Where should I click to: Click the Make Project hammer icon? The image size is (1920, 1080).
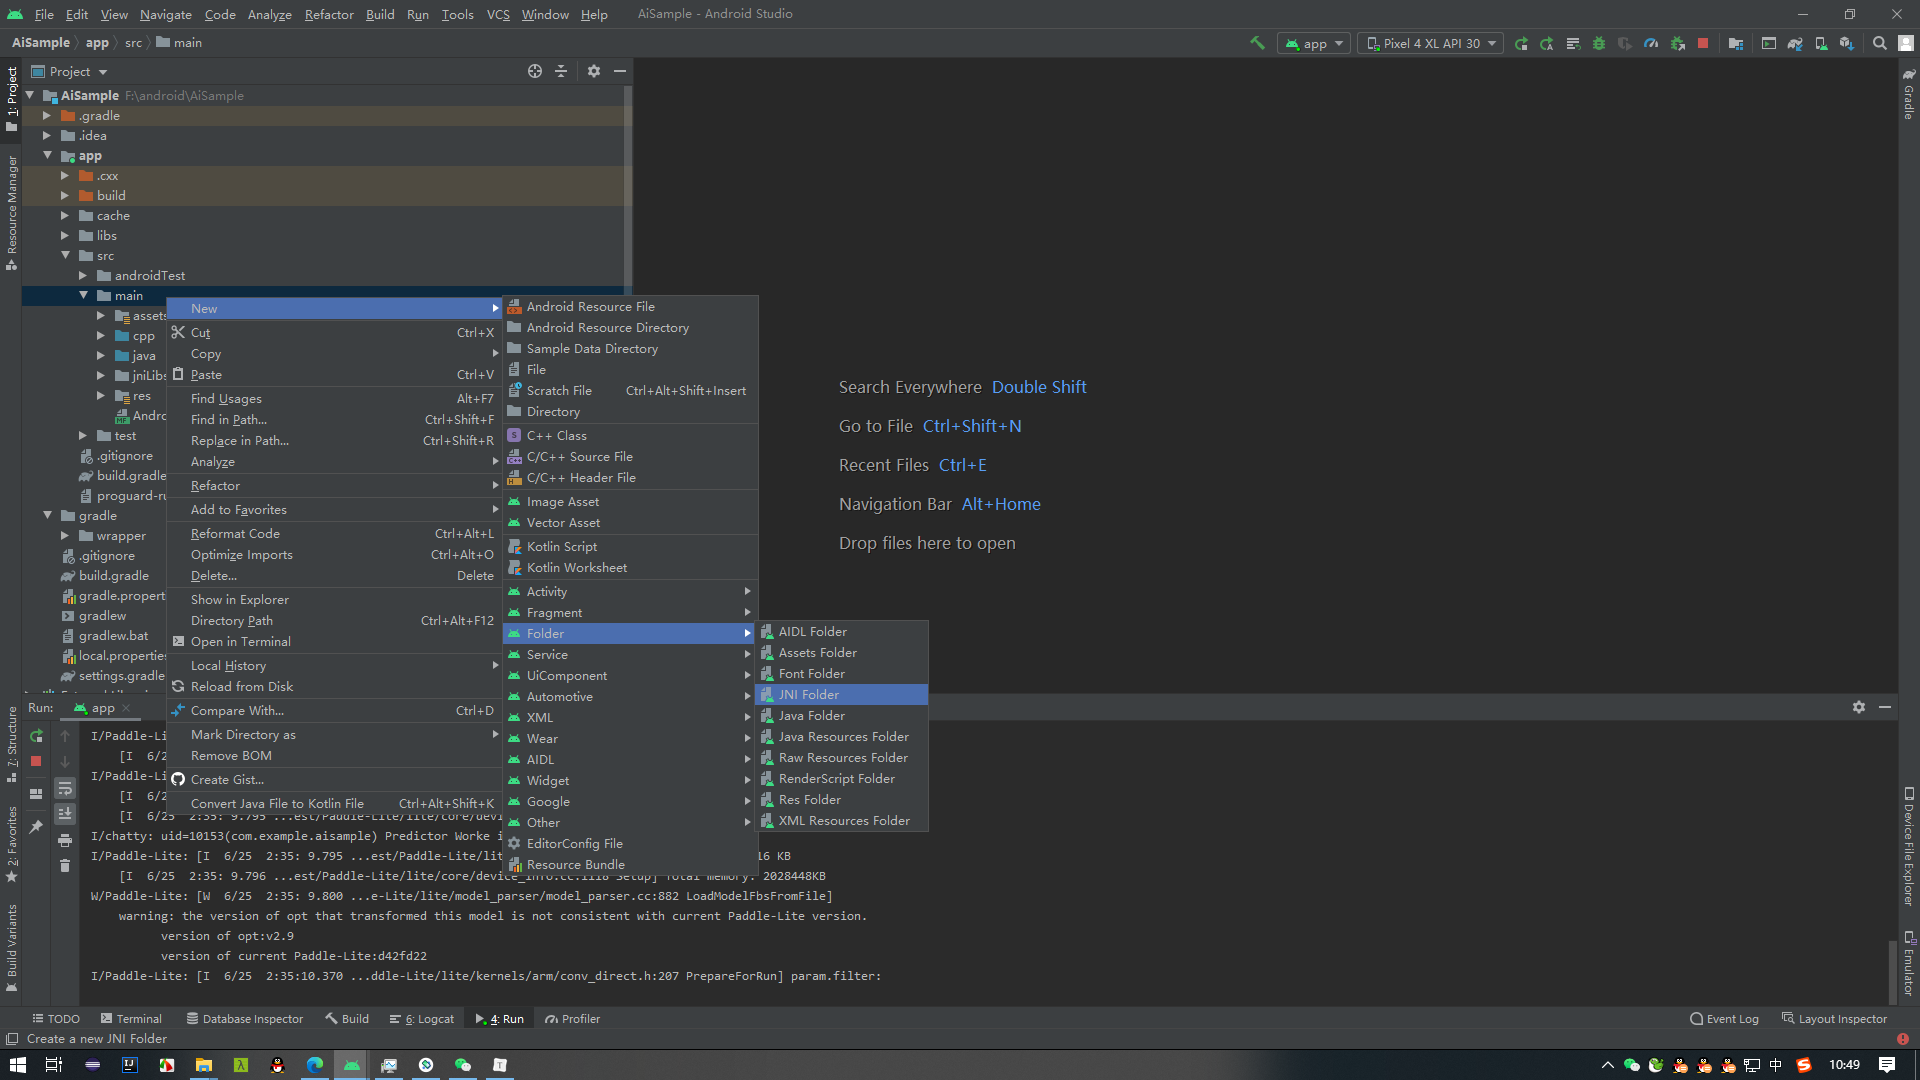(x=1257, y=43)
